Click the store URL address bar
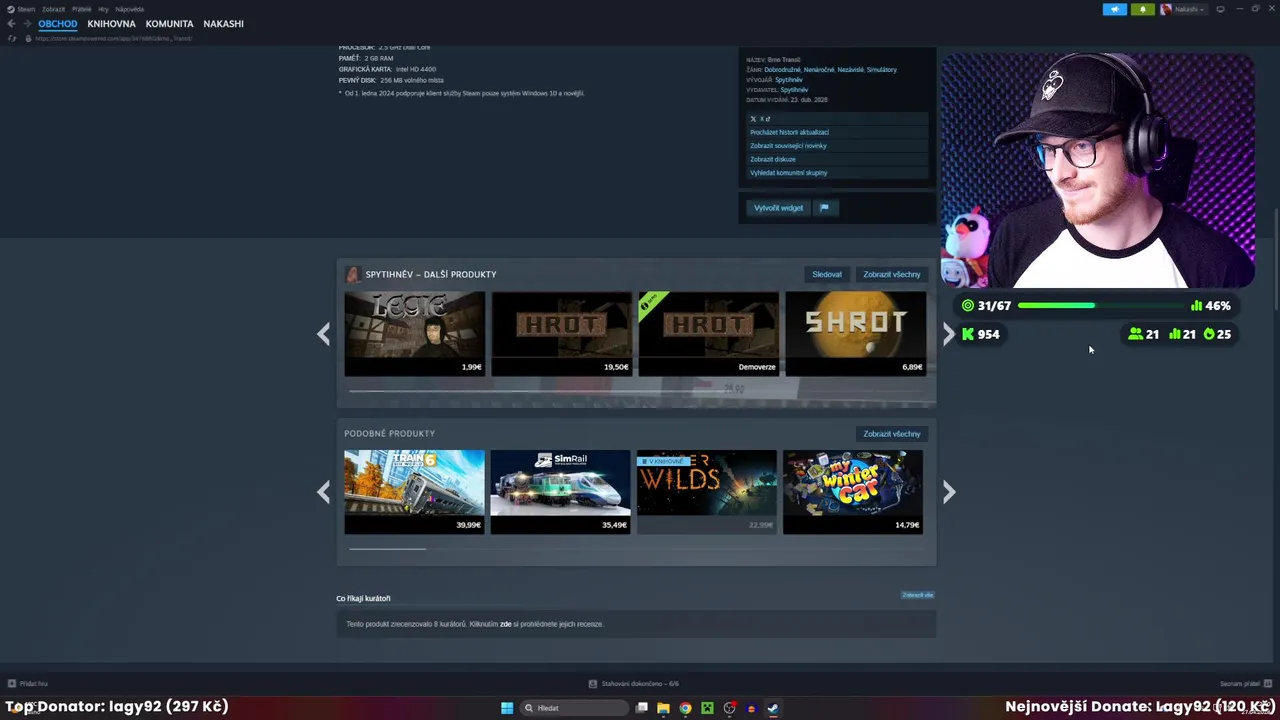1280x720 pixels. [x=113, y=38]
